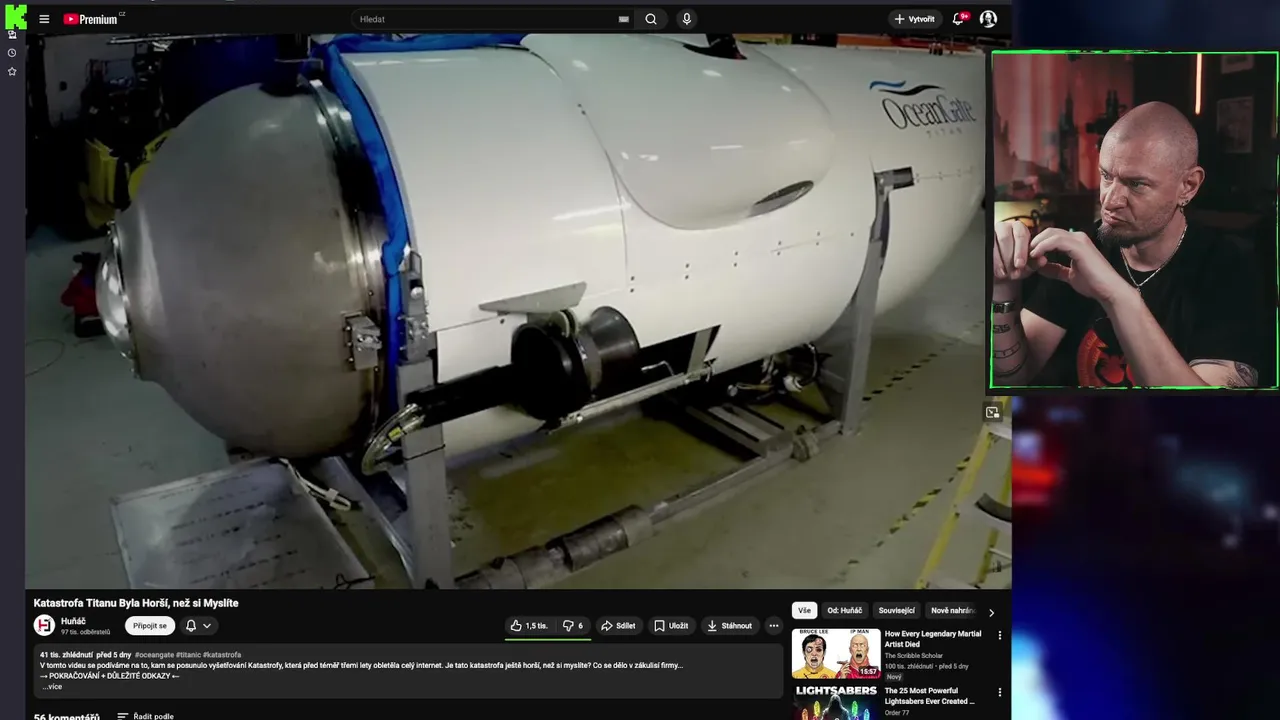Image resolution: width=1280 pixels, height=720 pixels.
Task: Click the Připojit se join button
Action: 150,626
